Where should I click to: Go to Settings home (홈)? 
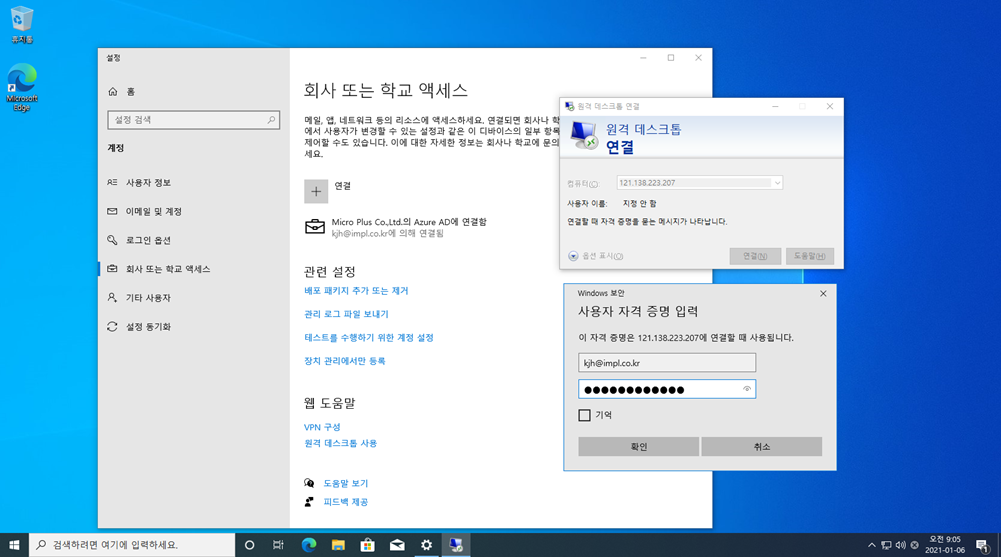121,92
